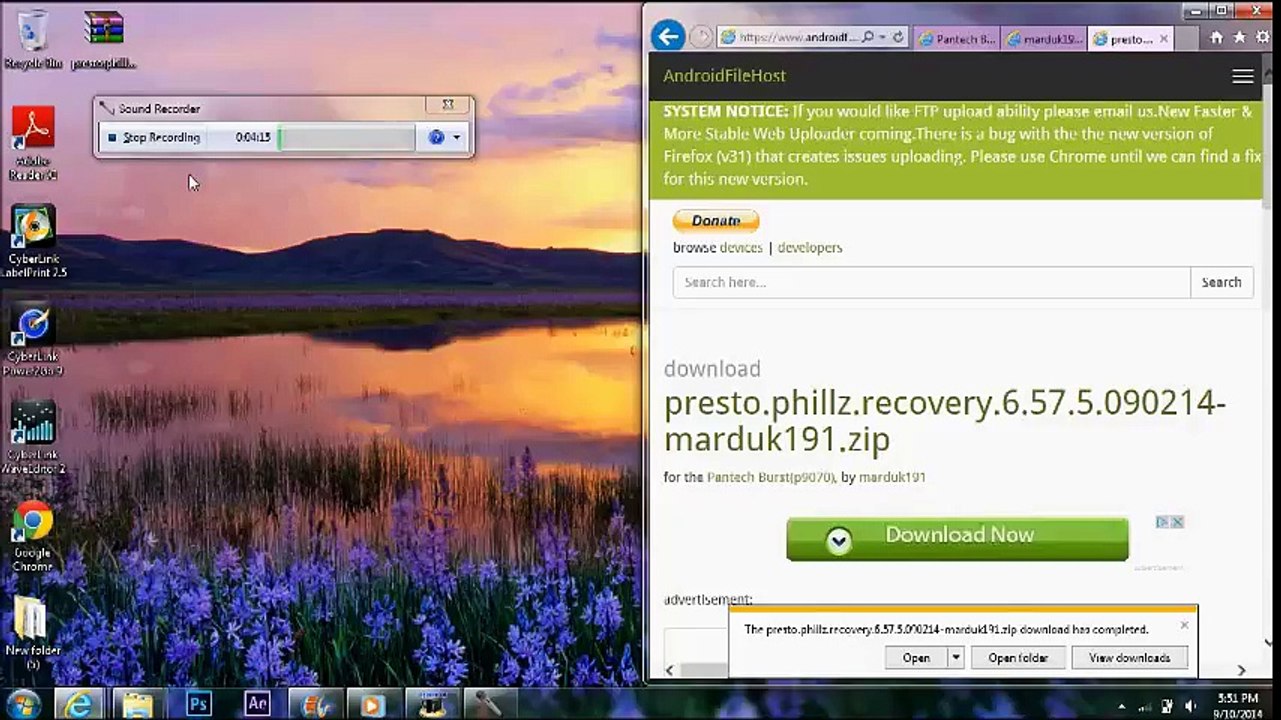Image resolution: width=1281 pixels, height=720 pixels.
Task: Click View downloads button
Action: pos(1129,657)
